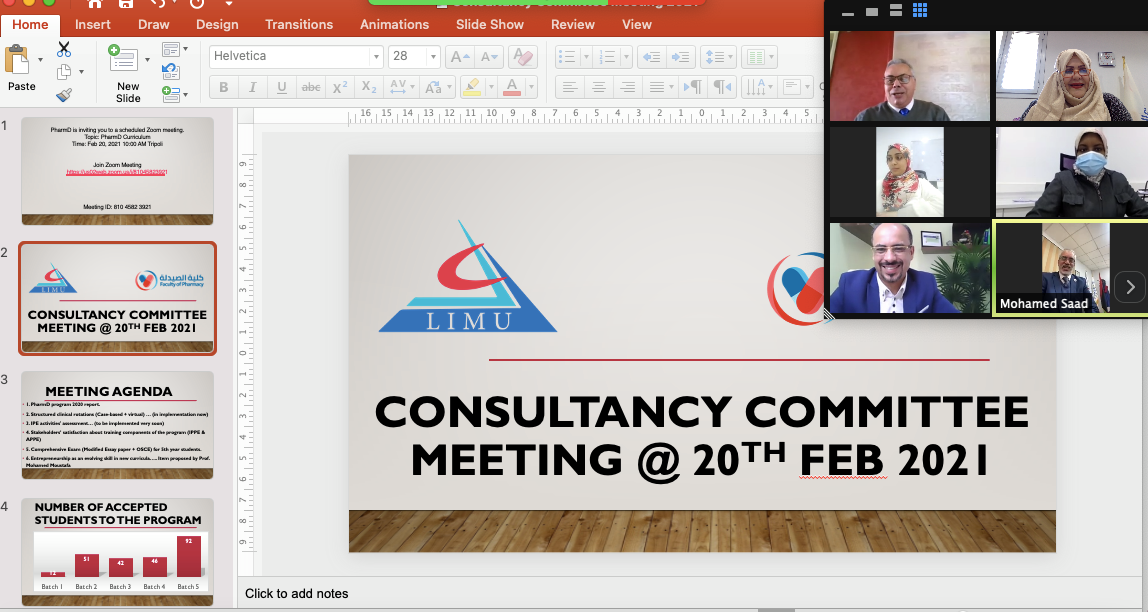Open the Slide Show tab
The width and height of the screenshot is (1148, 612).
click(489, 24)
